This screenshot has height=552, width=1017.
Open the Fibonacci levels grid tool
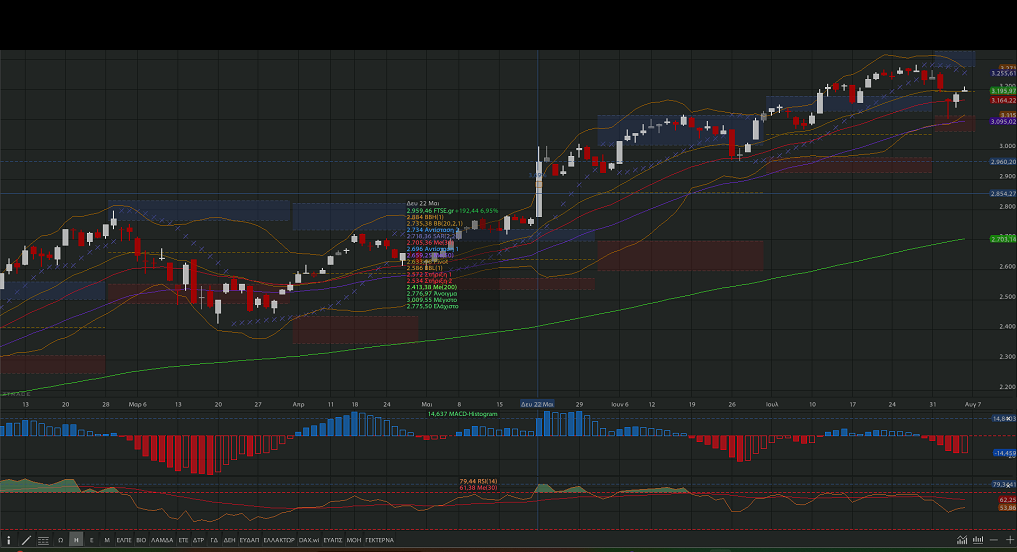point(43,540)
